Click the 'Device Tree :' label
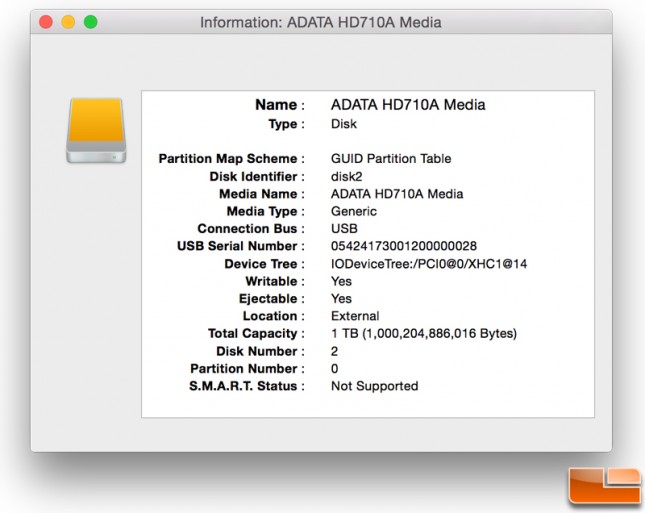The image size is (645, 513). [x=264, y=264]
